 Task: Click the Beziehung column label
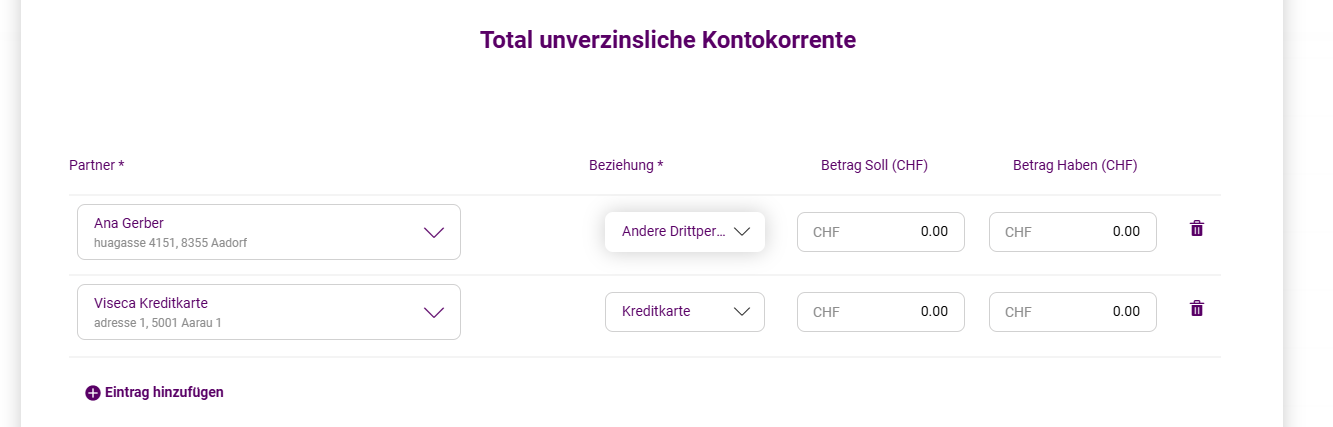[626, 165]
